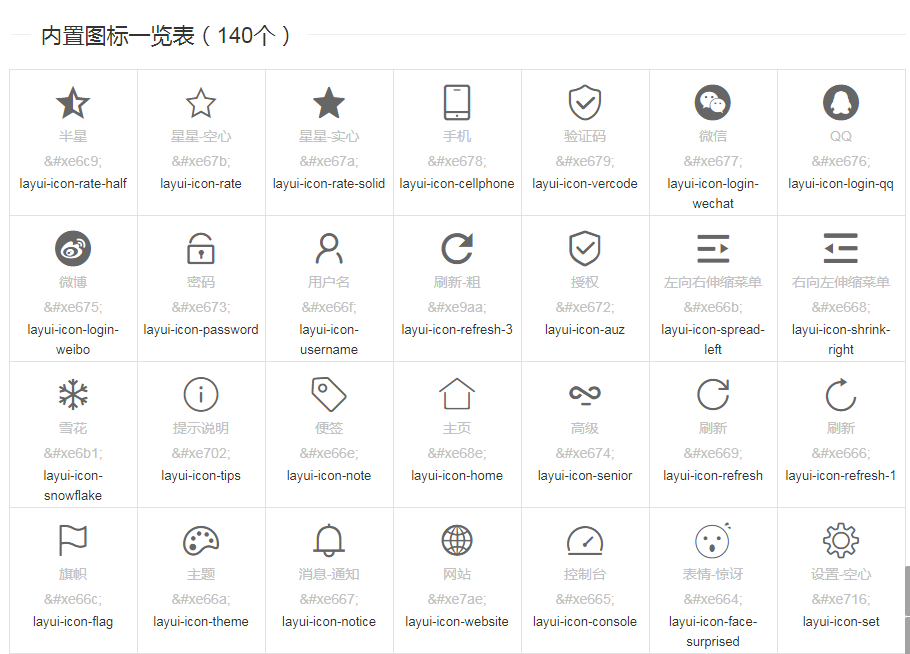Select the note tag icon
This screenshot has width=910, height=654.
(x=328, y=394)
